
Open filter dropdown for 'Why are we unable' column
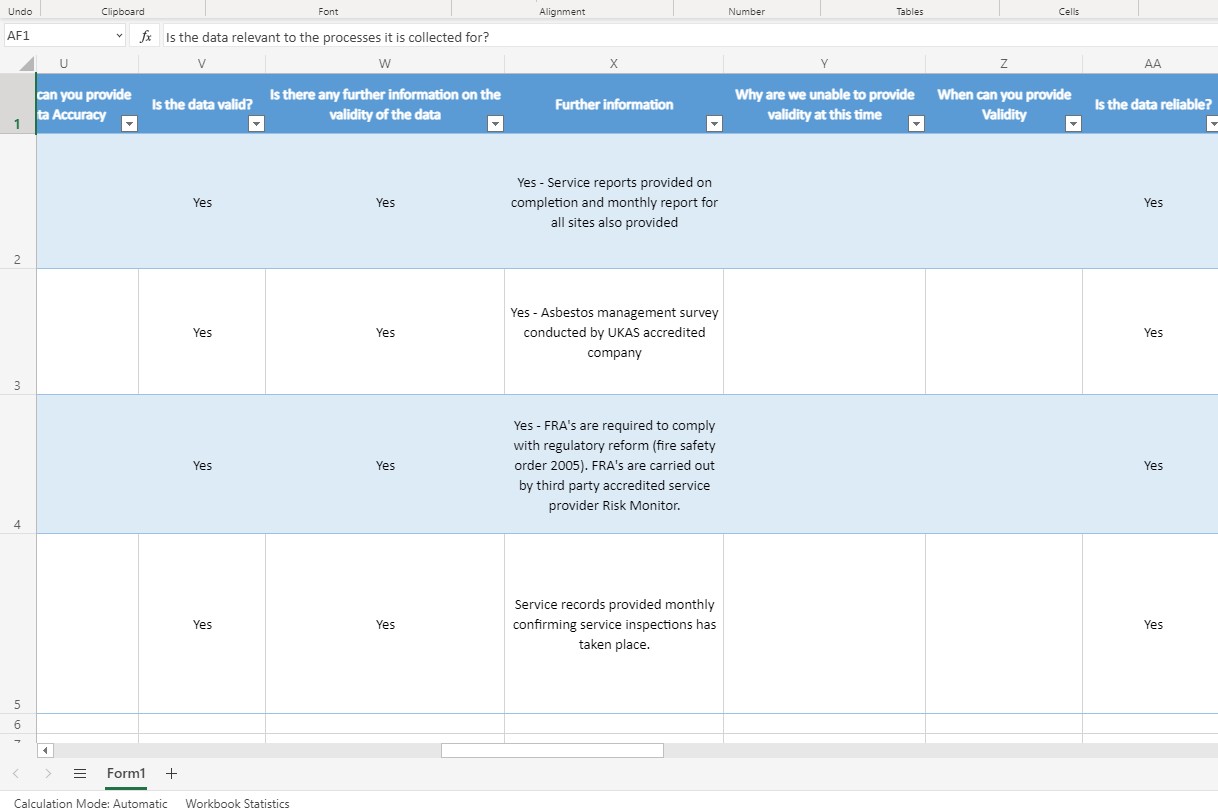(916, 124)
